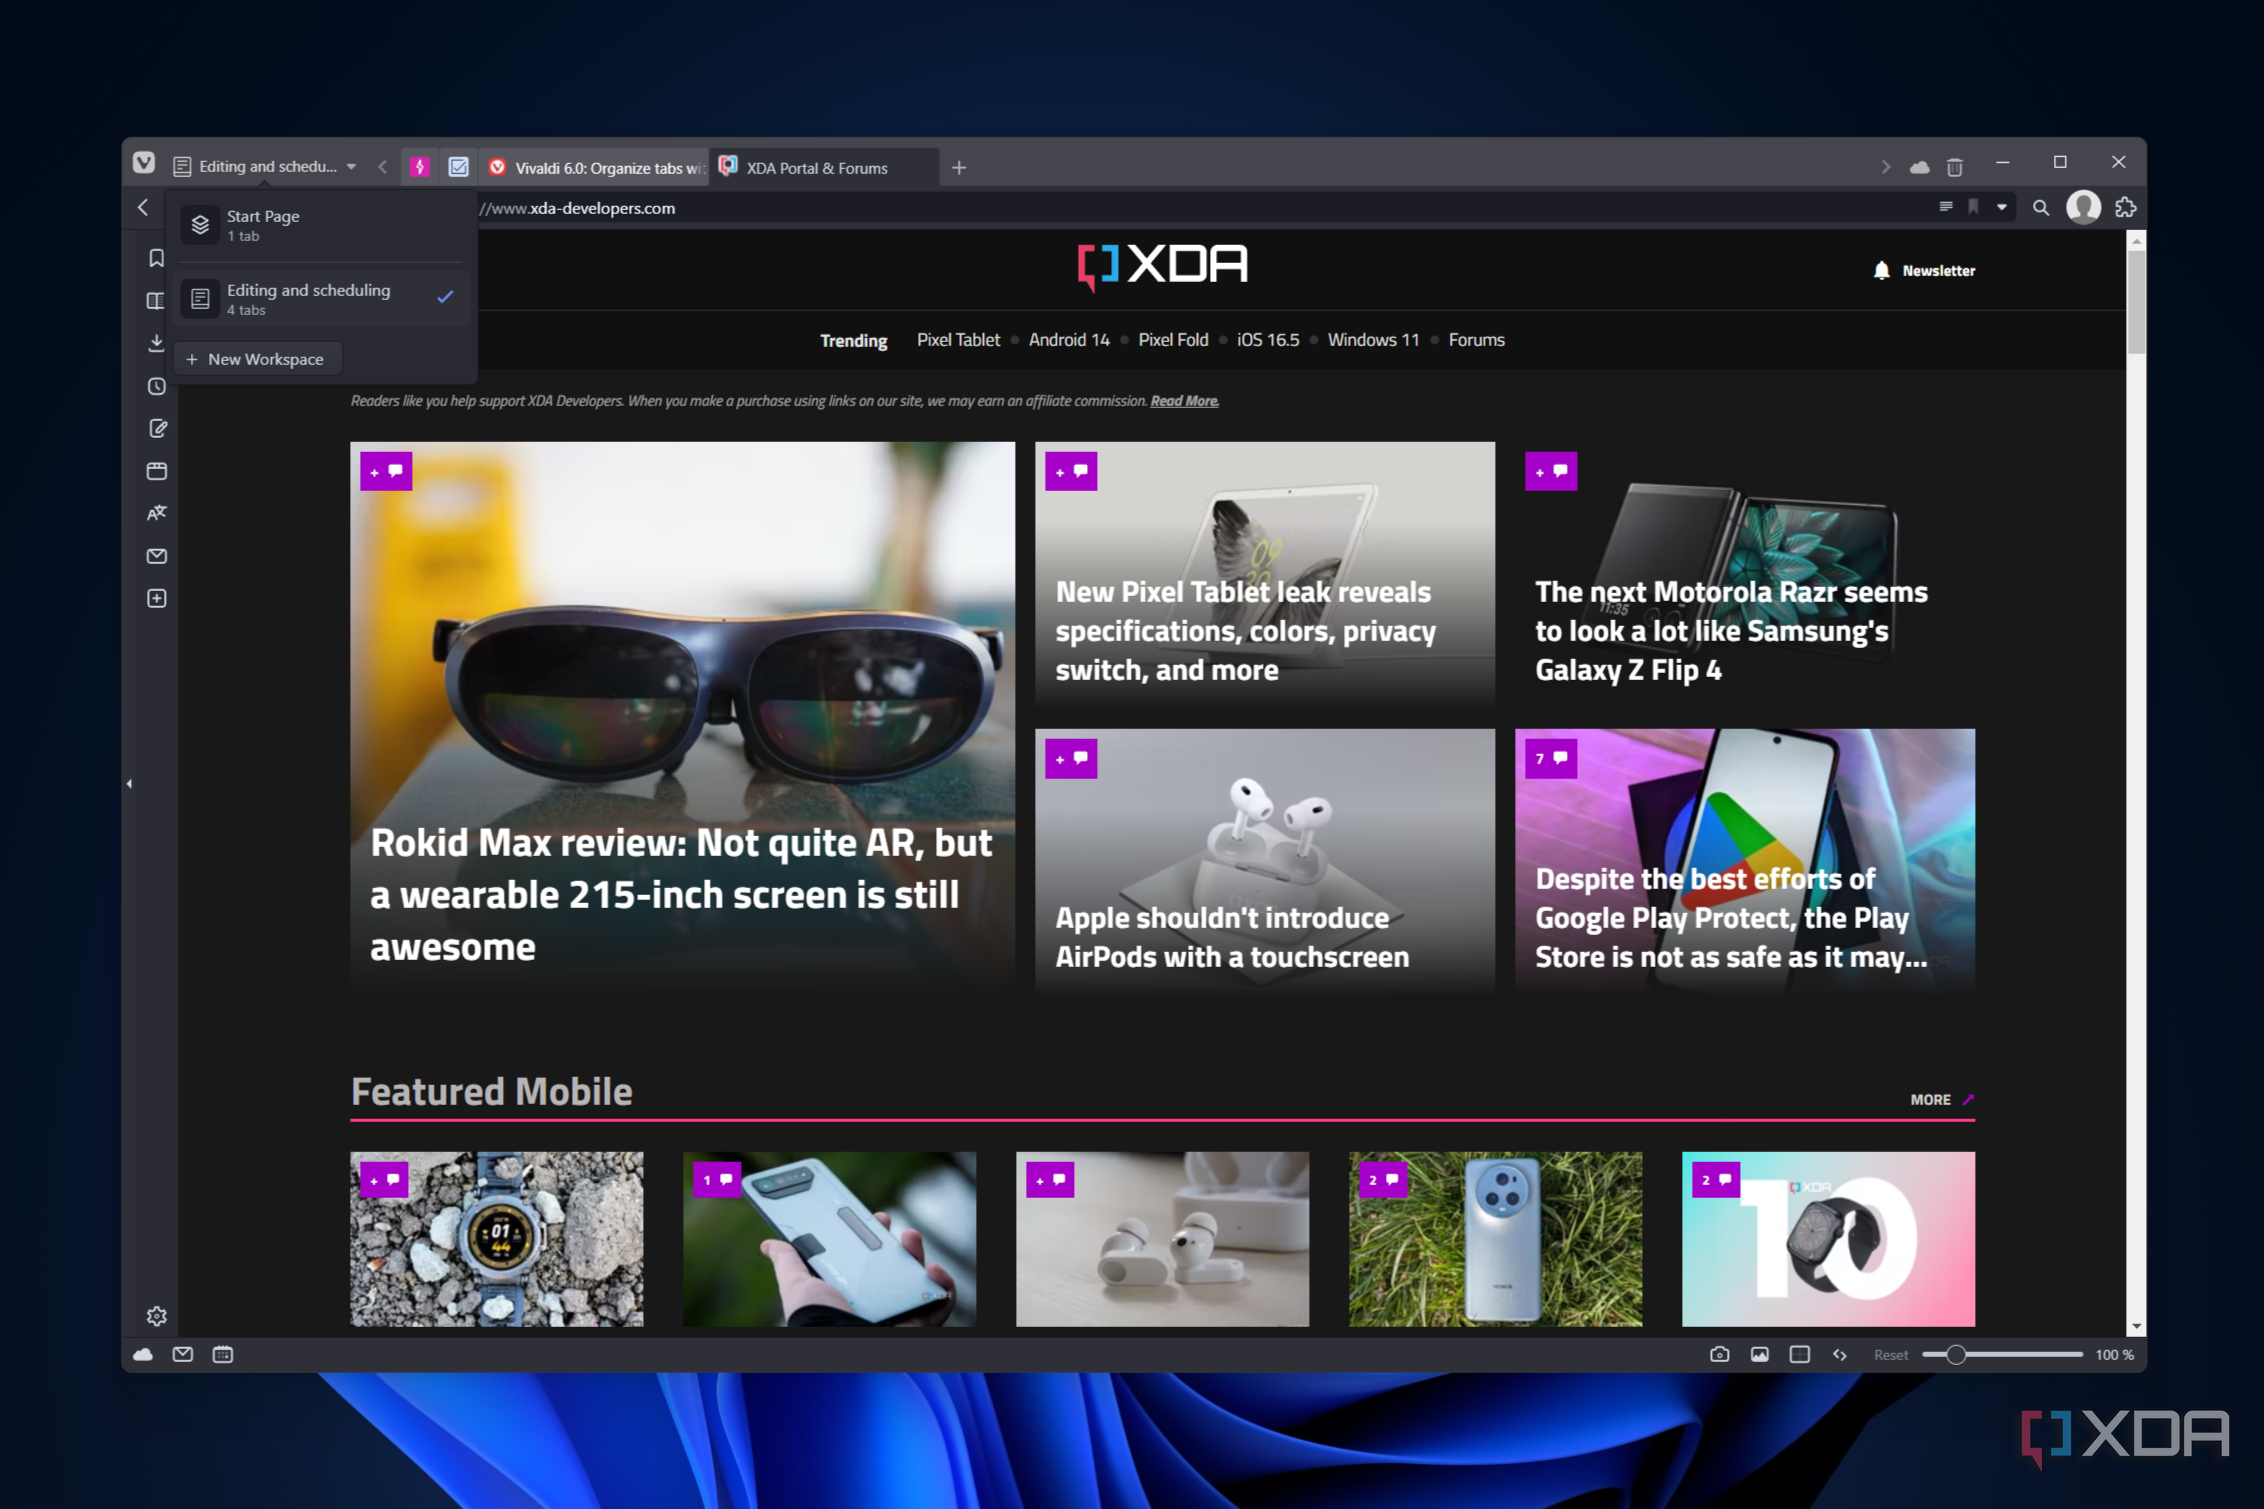Adjust the page zoom slider
This screenshot has height=1509, width=2264.
tap(2002, 1354)
